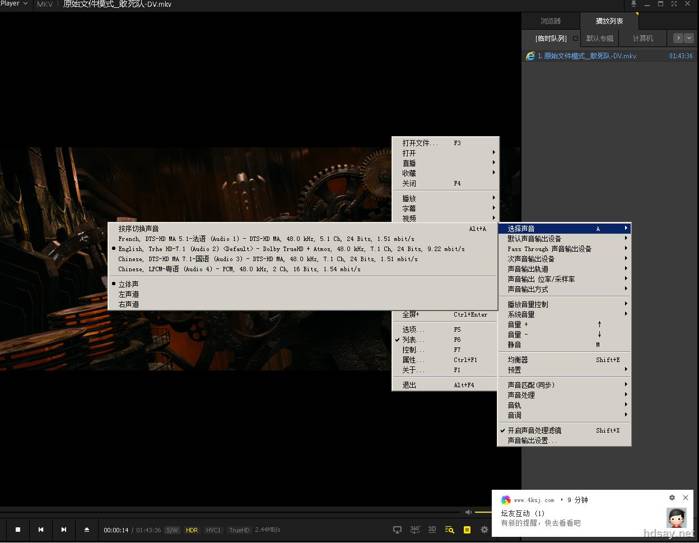Image resolution: width=699 pixels, height=543 pixels.
Task: Select the English TrueHD 7.1 Atmos audio track
Action: [x=302, y=249]
